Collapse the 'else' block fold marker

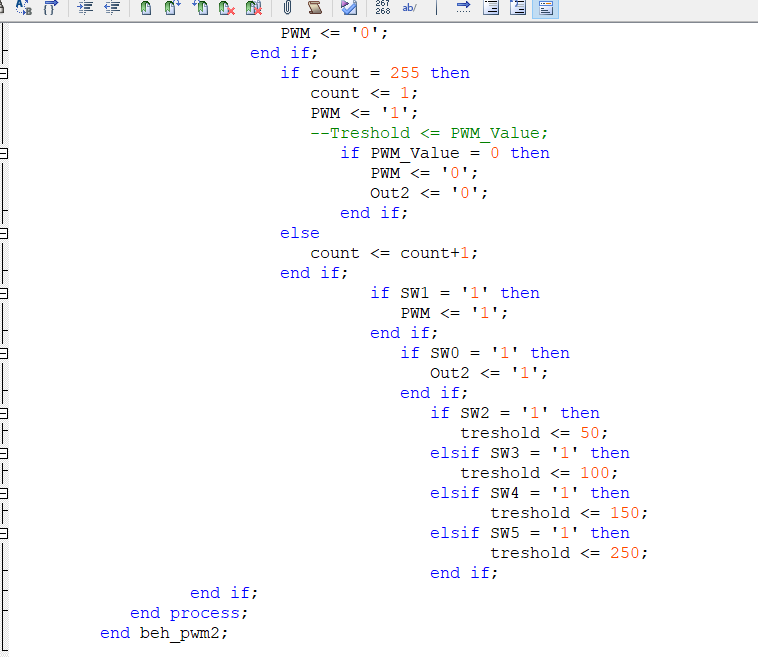3,234
